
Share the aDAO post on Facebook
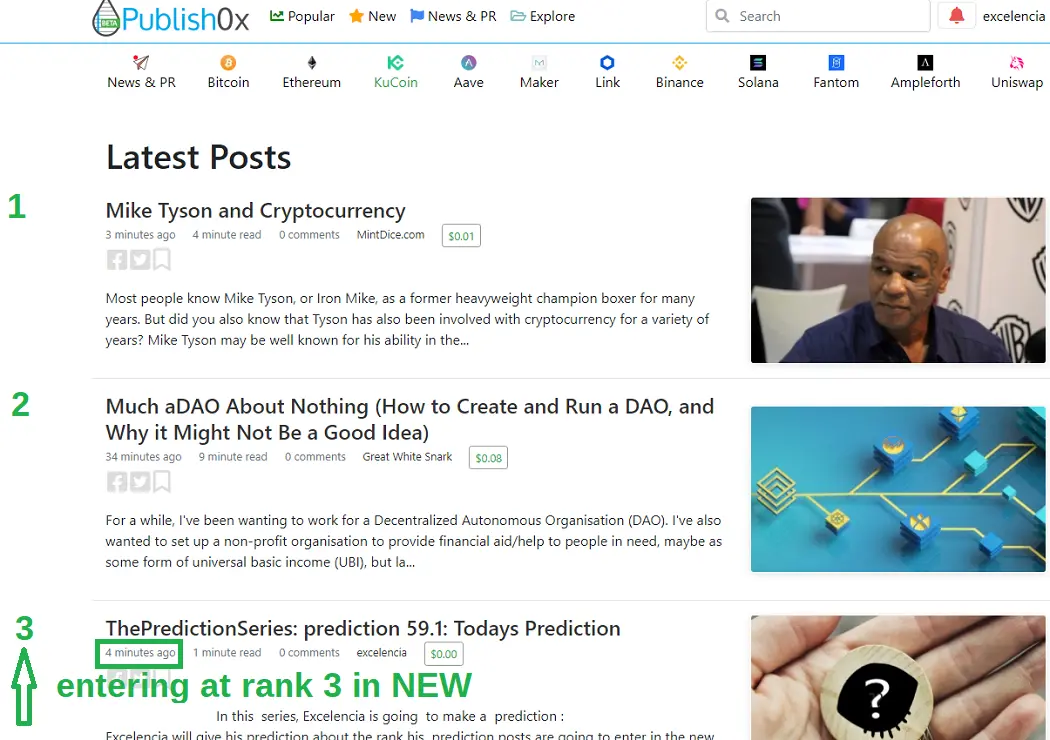coord(117,482)
